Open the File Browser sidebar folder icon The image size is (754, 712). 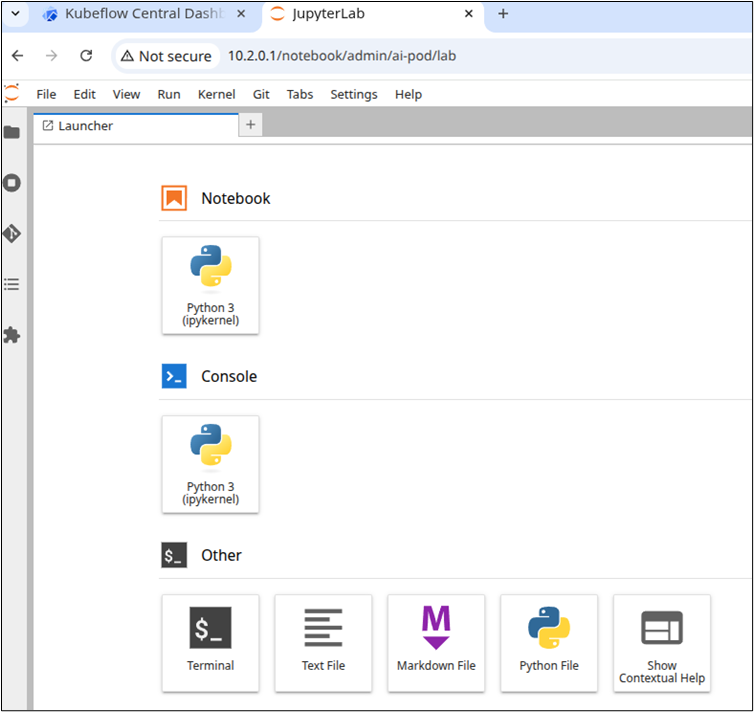(x=12, y=132)
